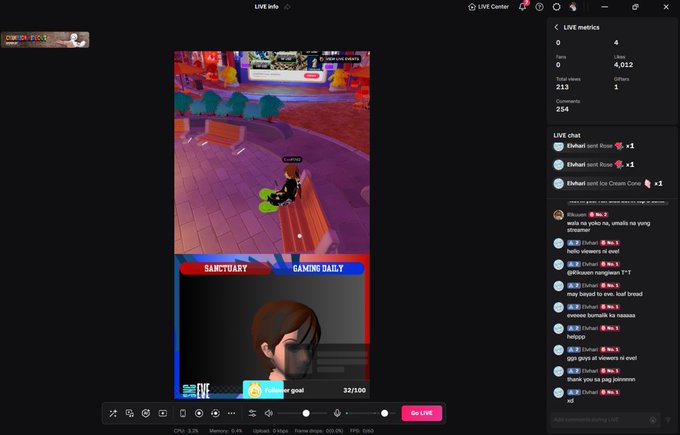Select the 'eveeee bumalik ka naaaaa' comment
This screenshot has width=680, height=435.
click(x=601, y=315)
